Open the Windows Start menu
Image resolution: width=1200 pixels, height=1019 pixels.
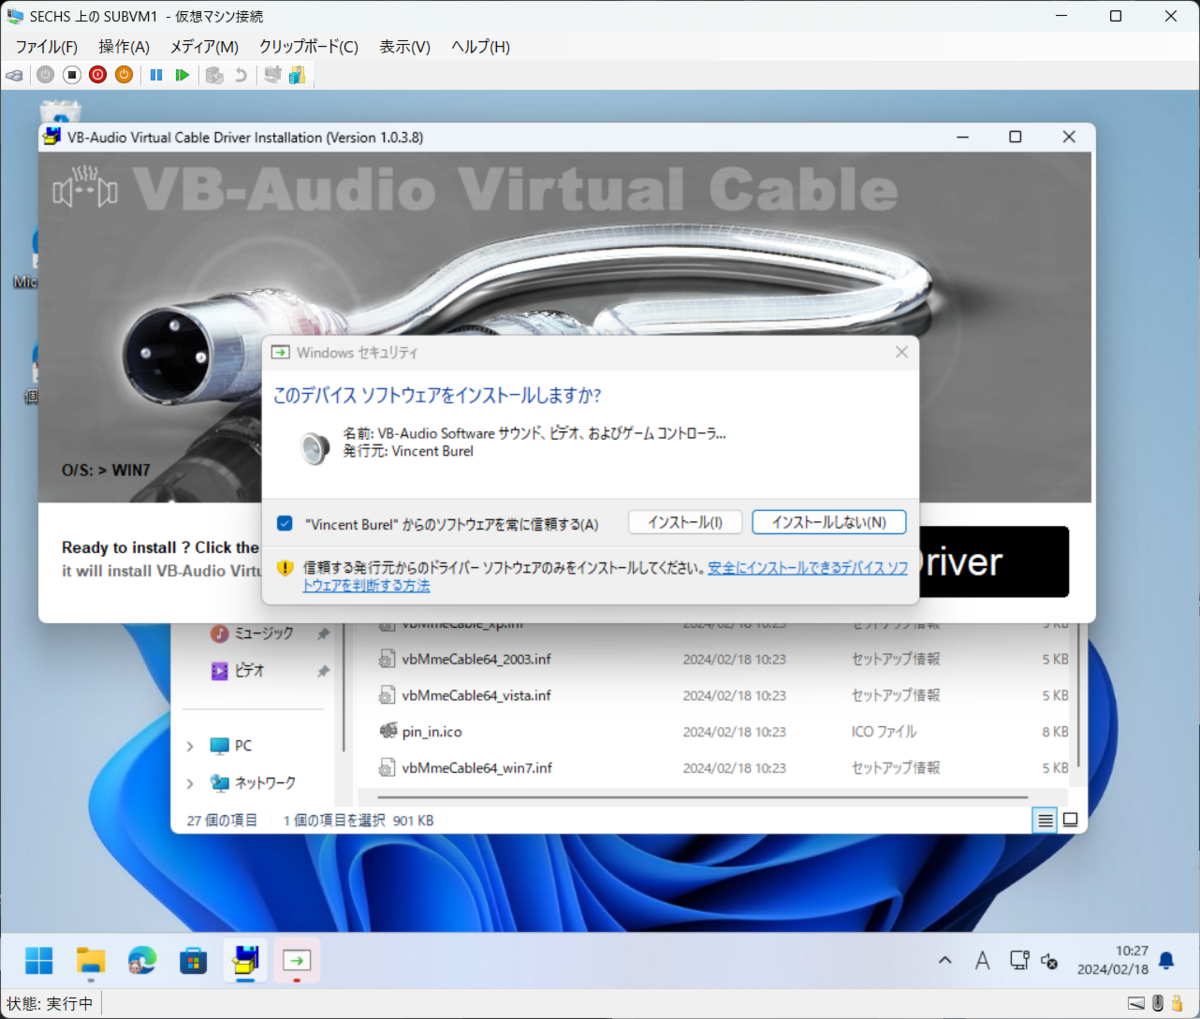click(39, 961)
